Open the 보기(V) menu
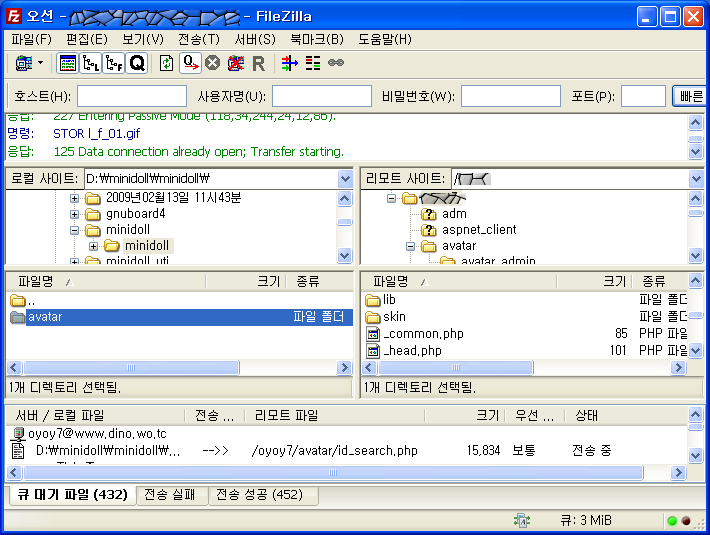The width and height of the screenshot is (710, 535). [x=143, y=39]
